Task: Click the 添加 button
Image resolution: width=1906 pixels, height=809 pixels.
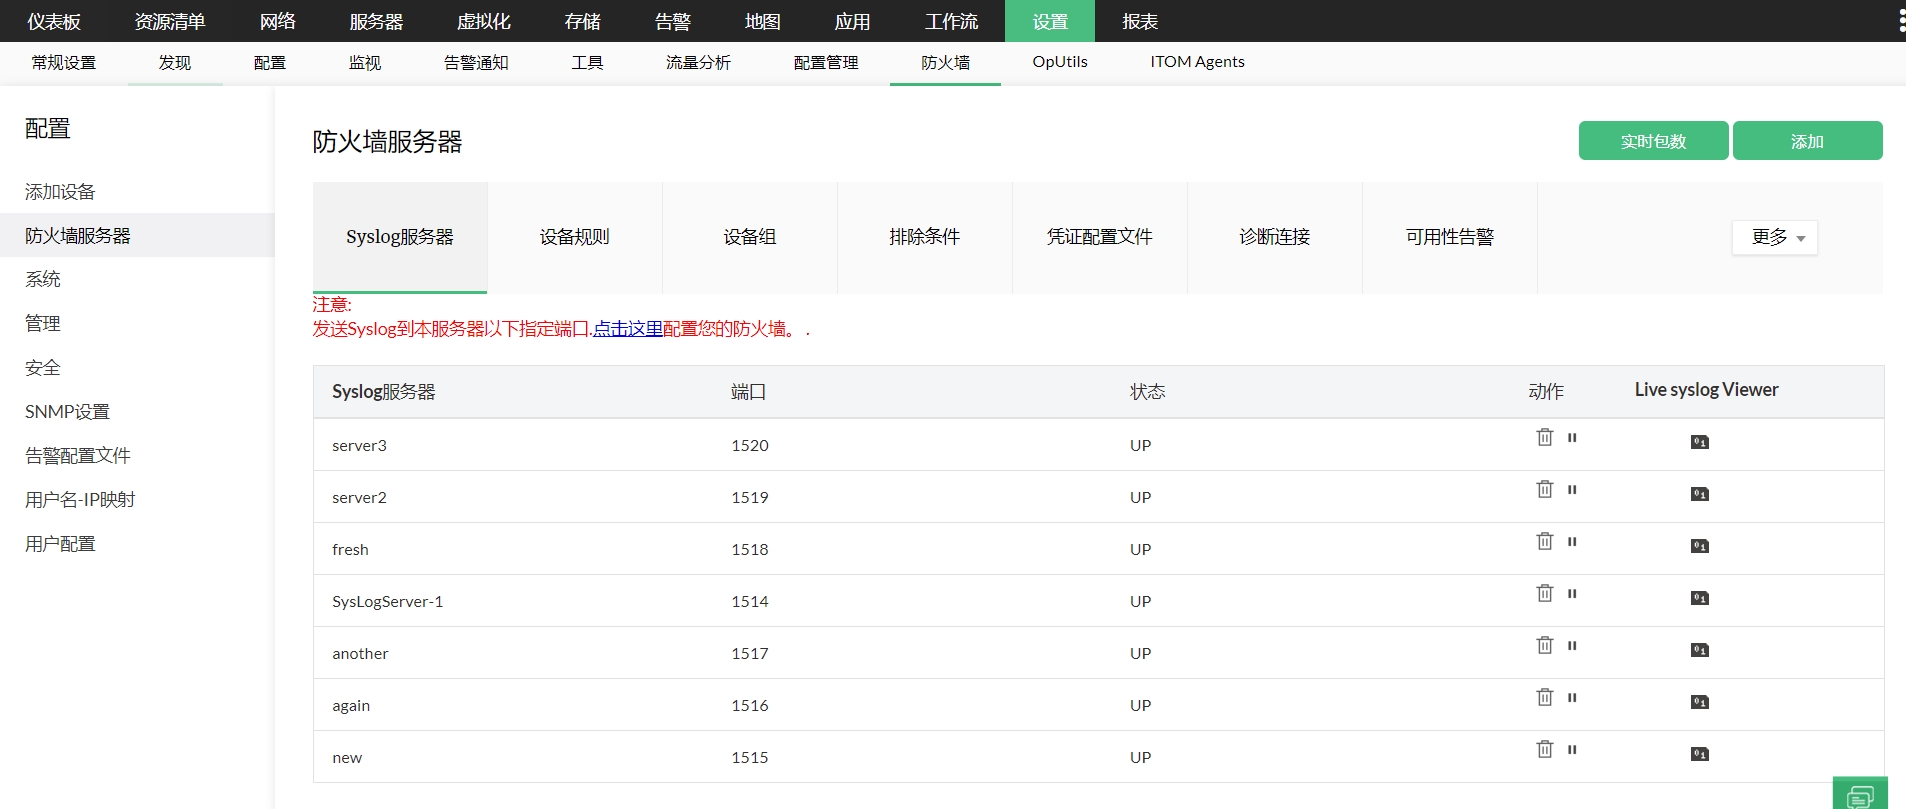Action: pyautogui.click(x=1807, y=141)
